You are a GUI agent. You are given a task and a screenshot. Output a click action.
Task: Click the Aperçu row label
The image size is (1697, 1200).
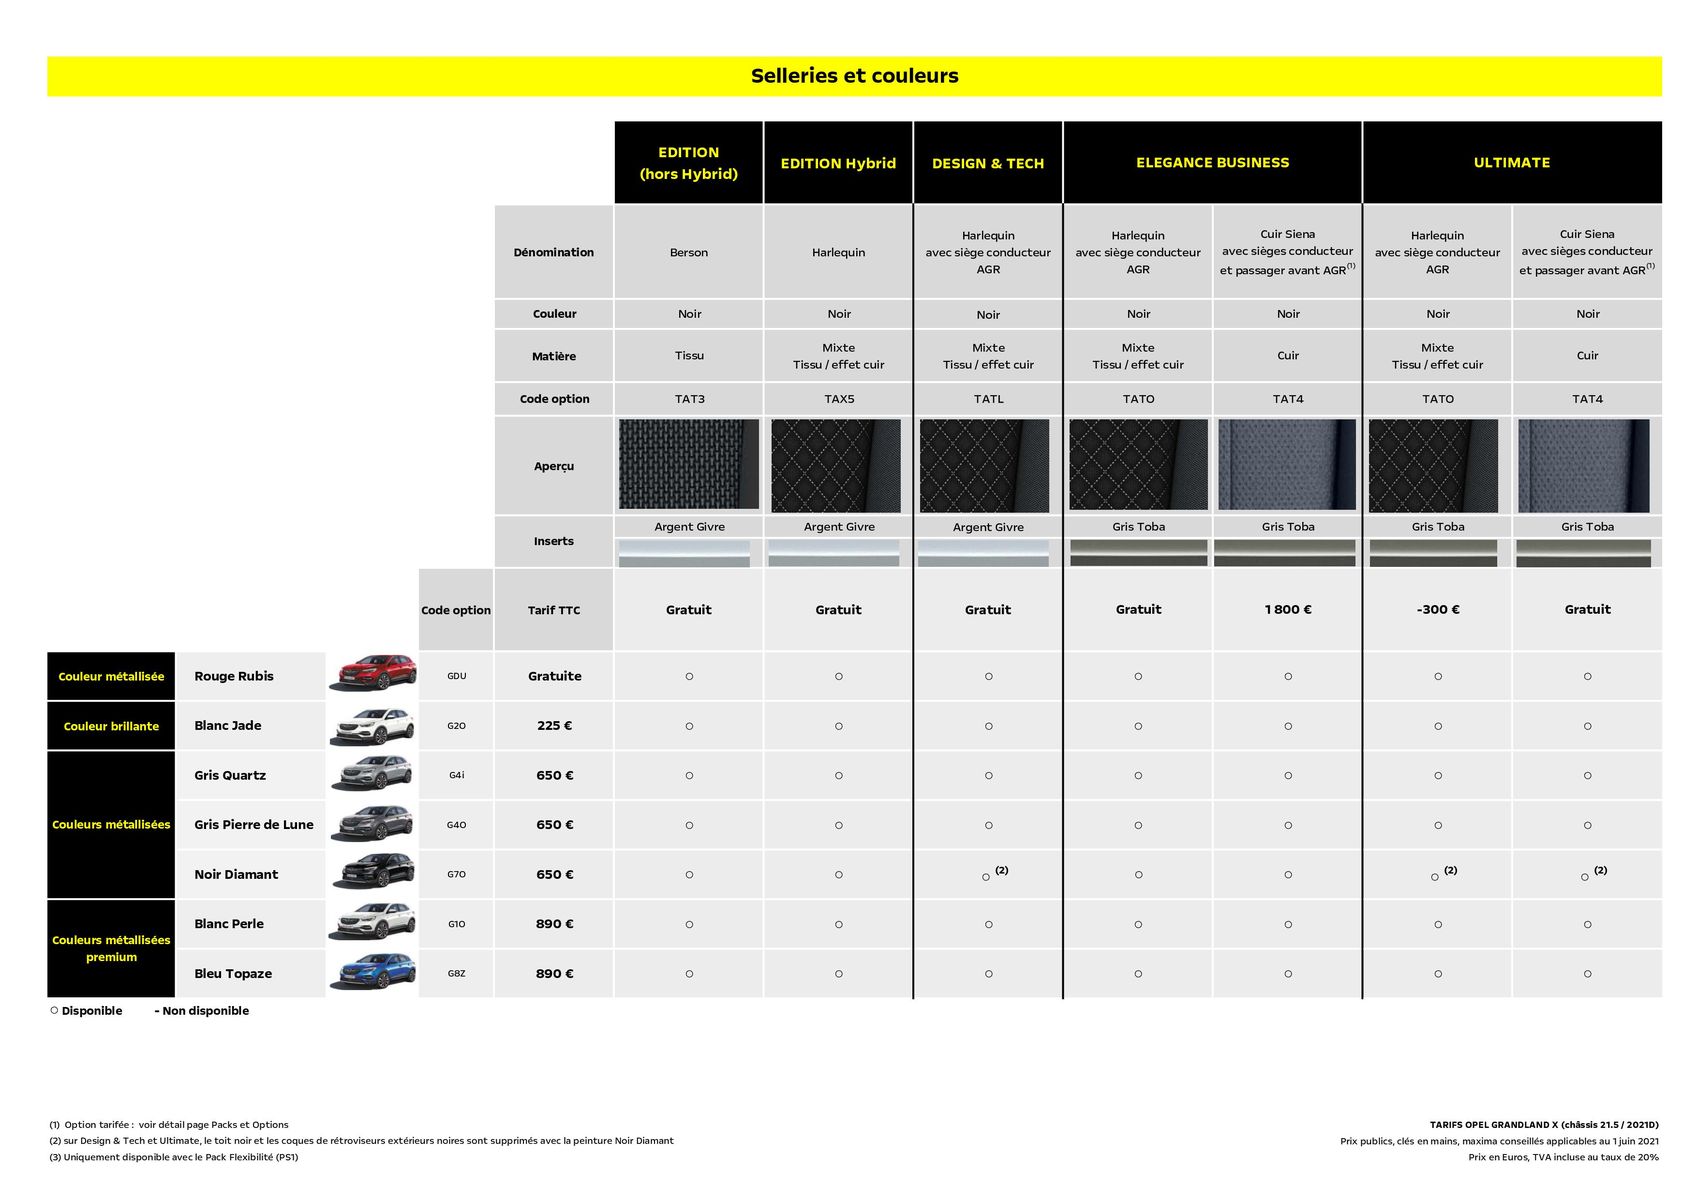(554, 466)
